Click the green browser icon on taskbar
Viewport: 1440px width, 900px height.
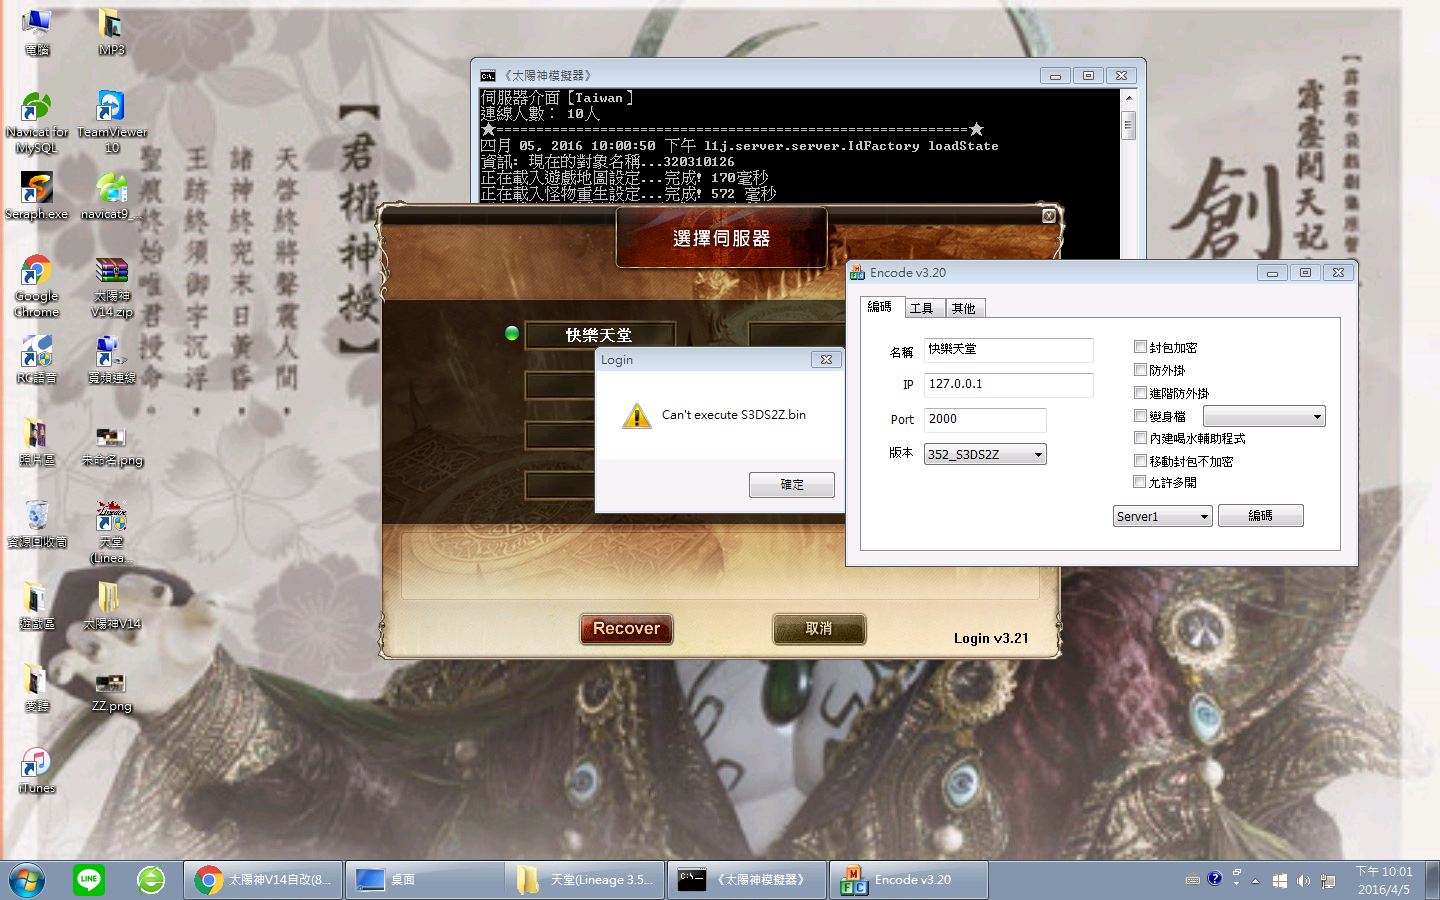point(151,880)
